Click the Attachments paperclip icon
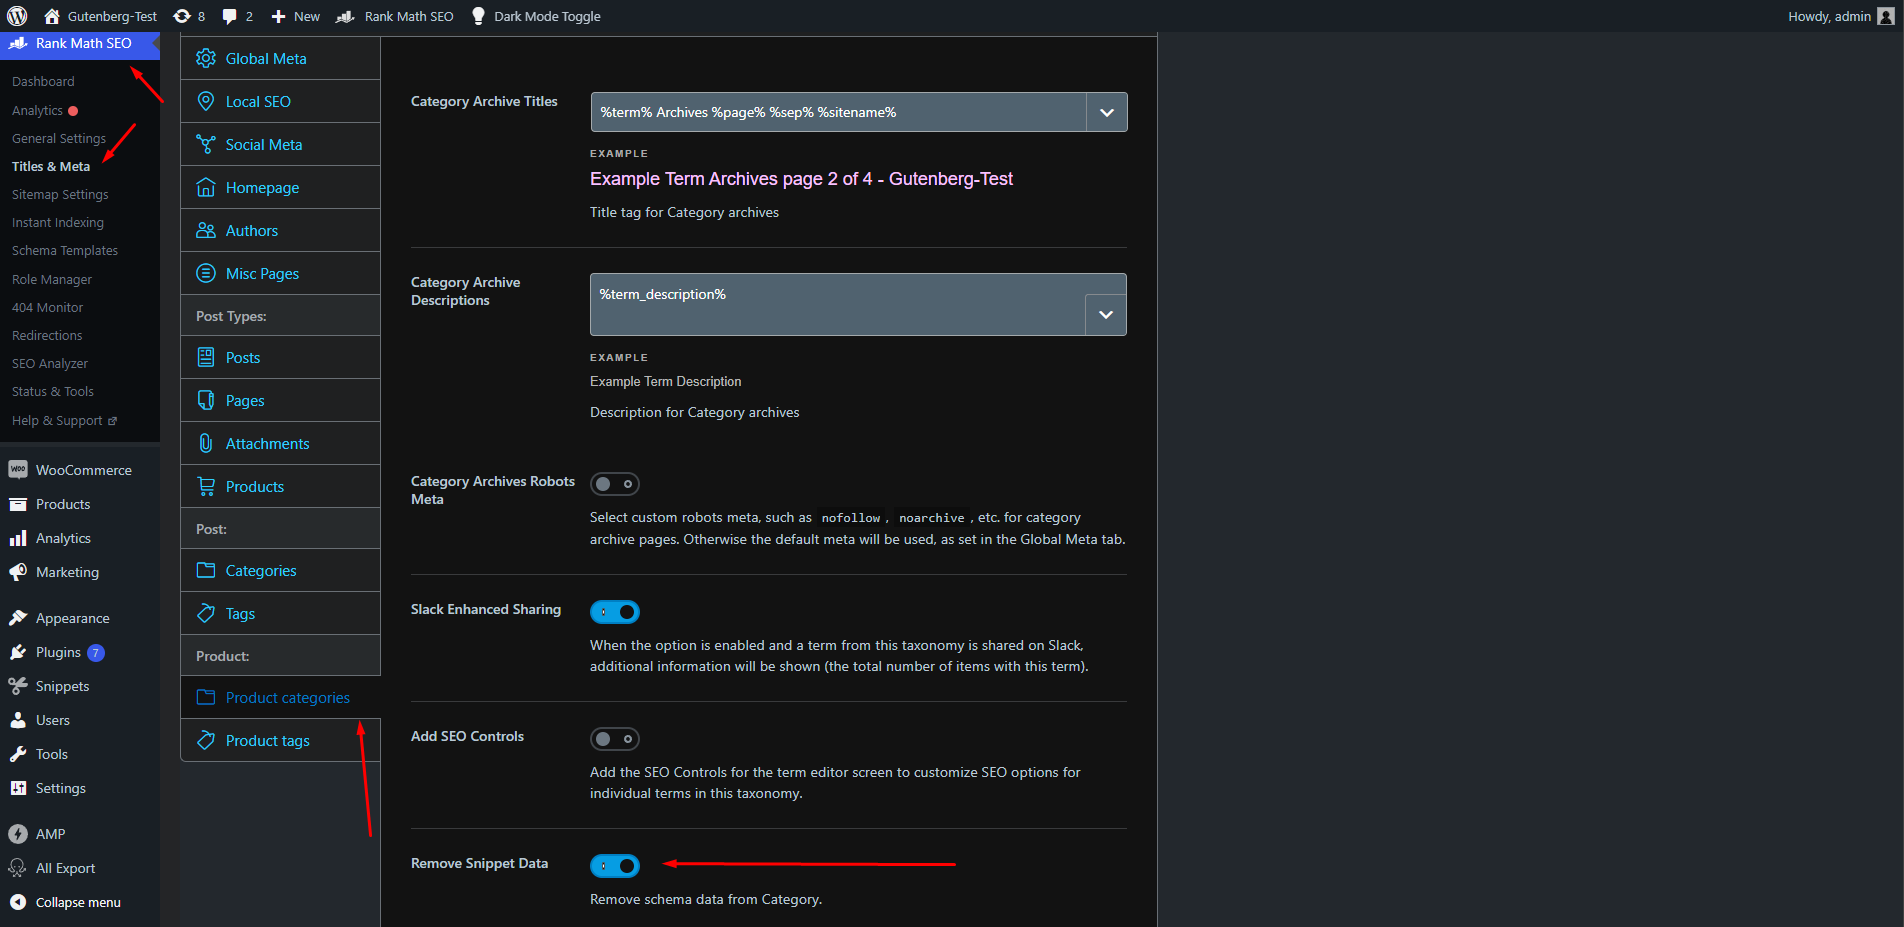1904x927 pixels. pos(206,443)
